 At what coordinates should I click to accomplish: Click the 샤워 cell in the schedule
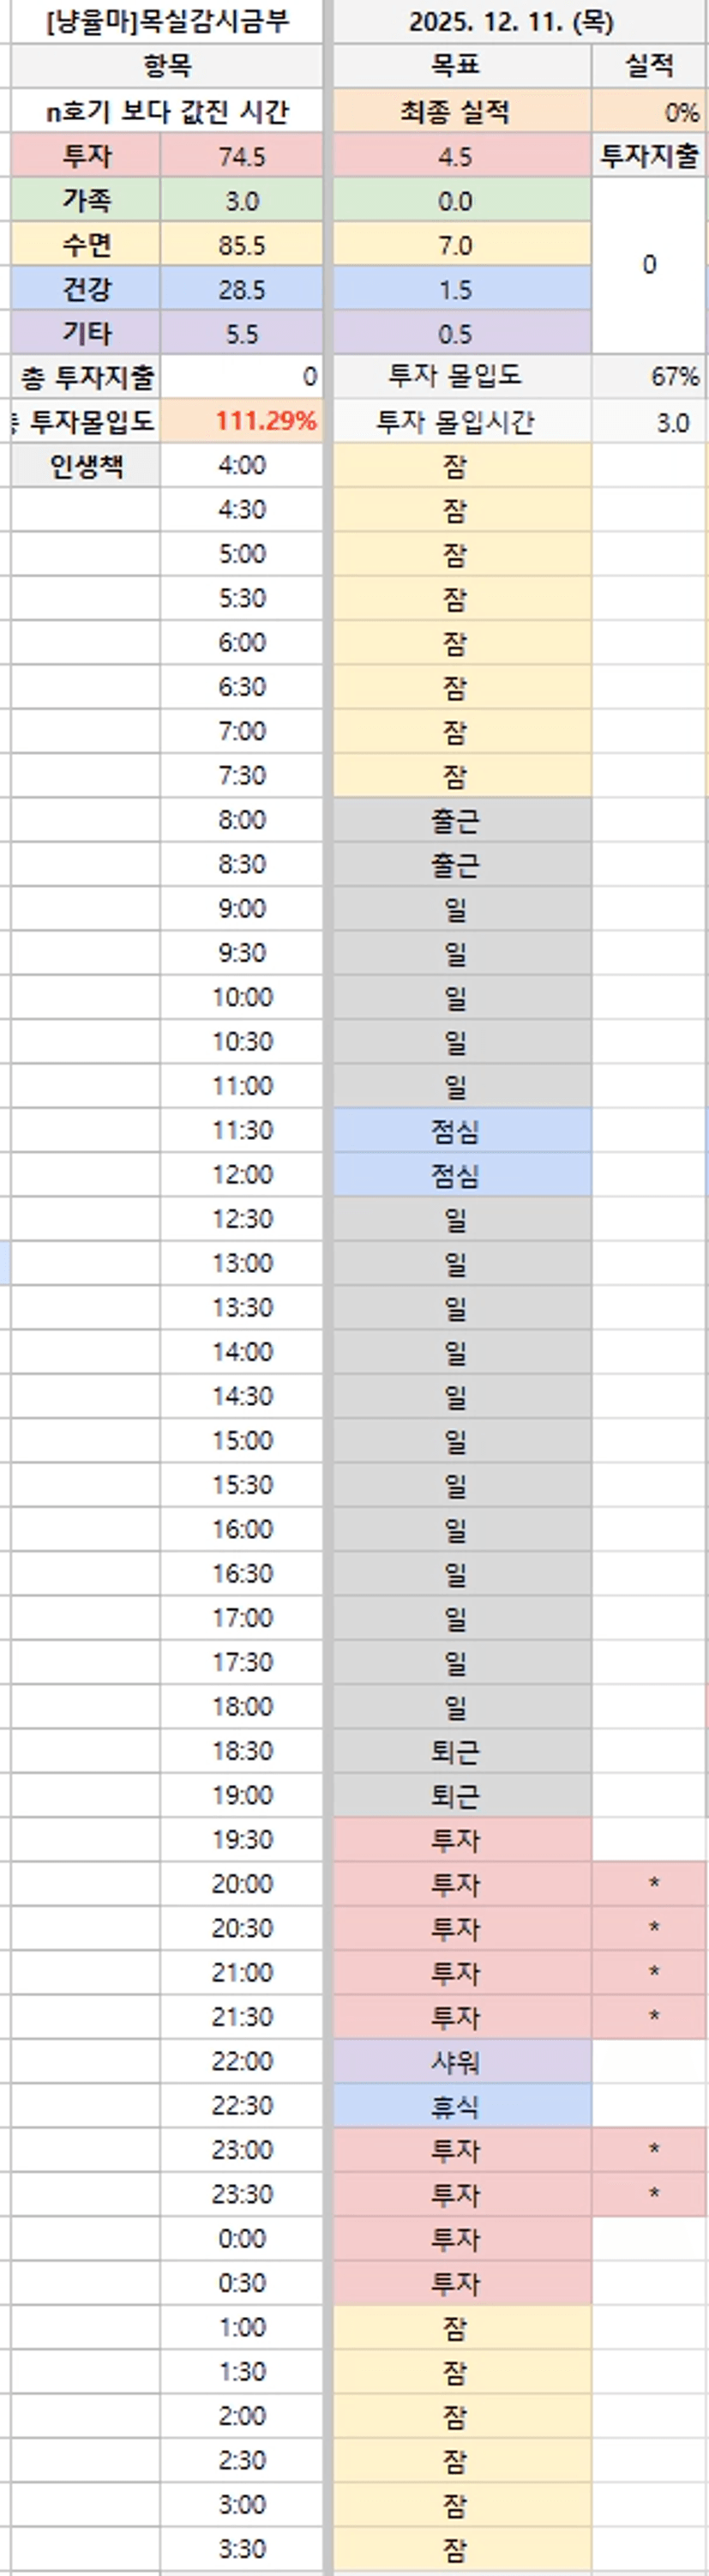455,2061
